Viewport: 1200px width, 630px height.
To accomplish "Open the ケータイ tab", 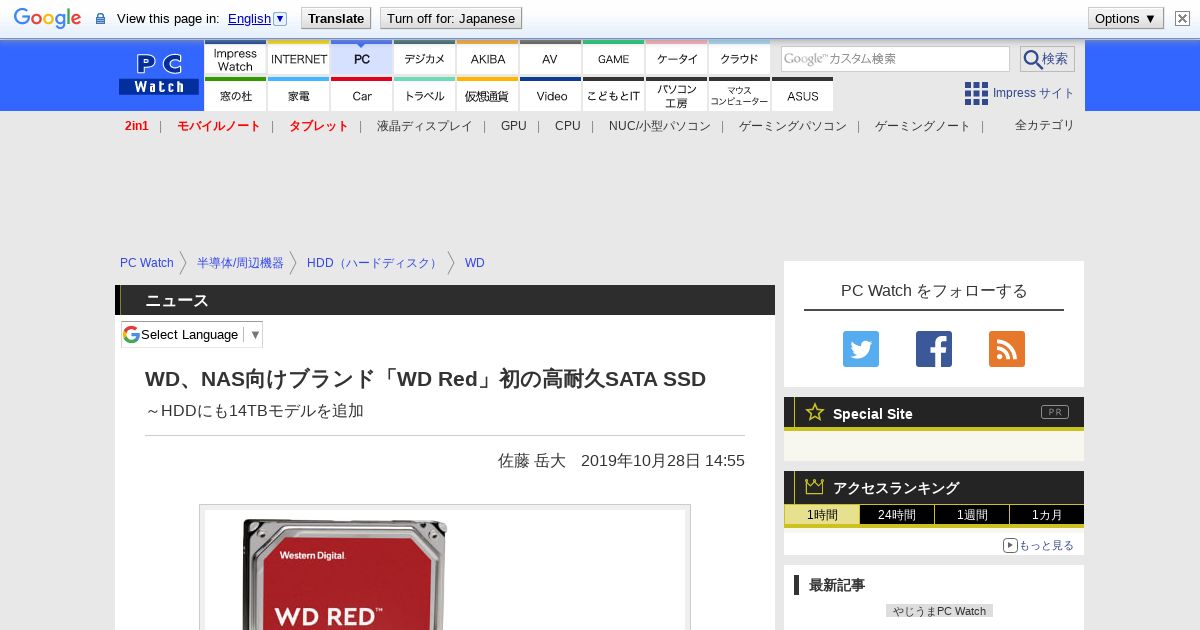I will 677,58.
